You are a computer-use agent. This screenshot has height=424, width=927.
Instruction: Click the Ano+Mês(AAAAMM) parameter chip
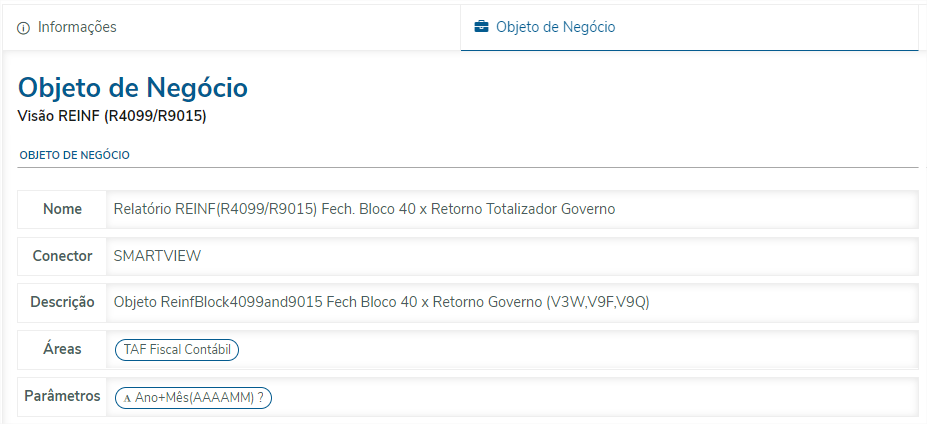coord(194,397)
